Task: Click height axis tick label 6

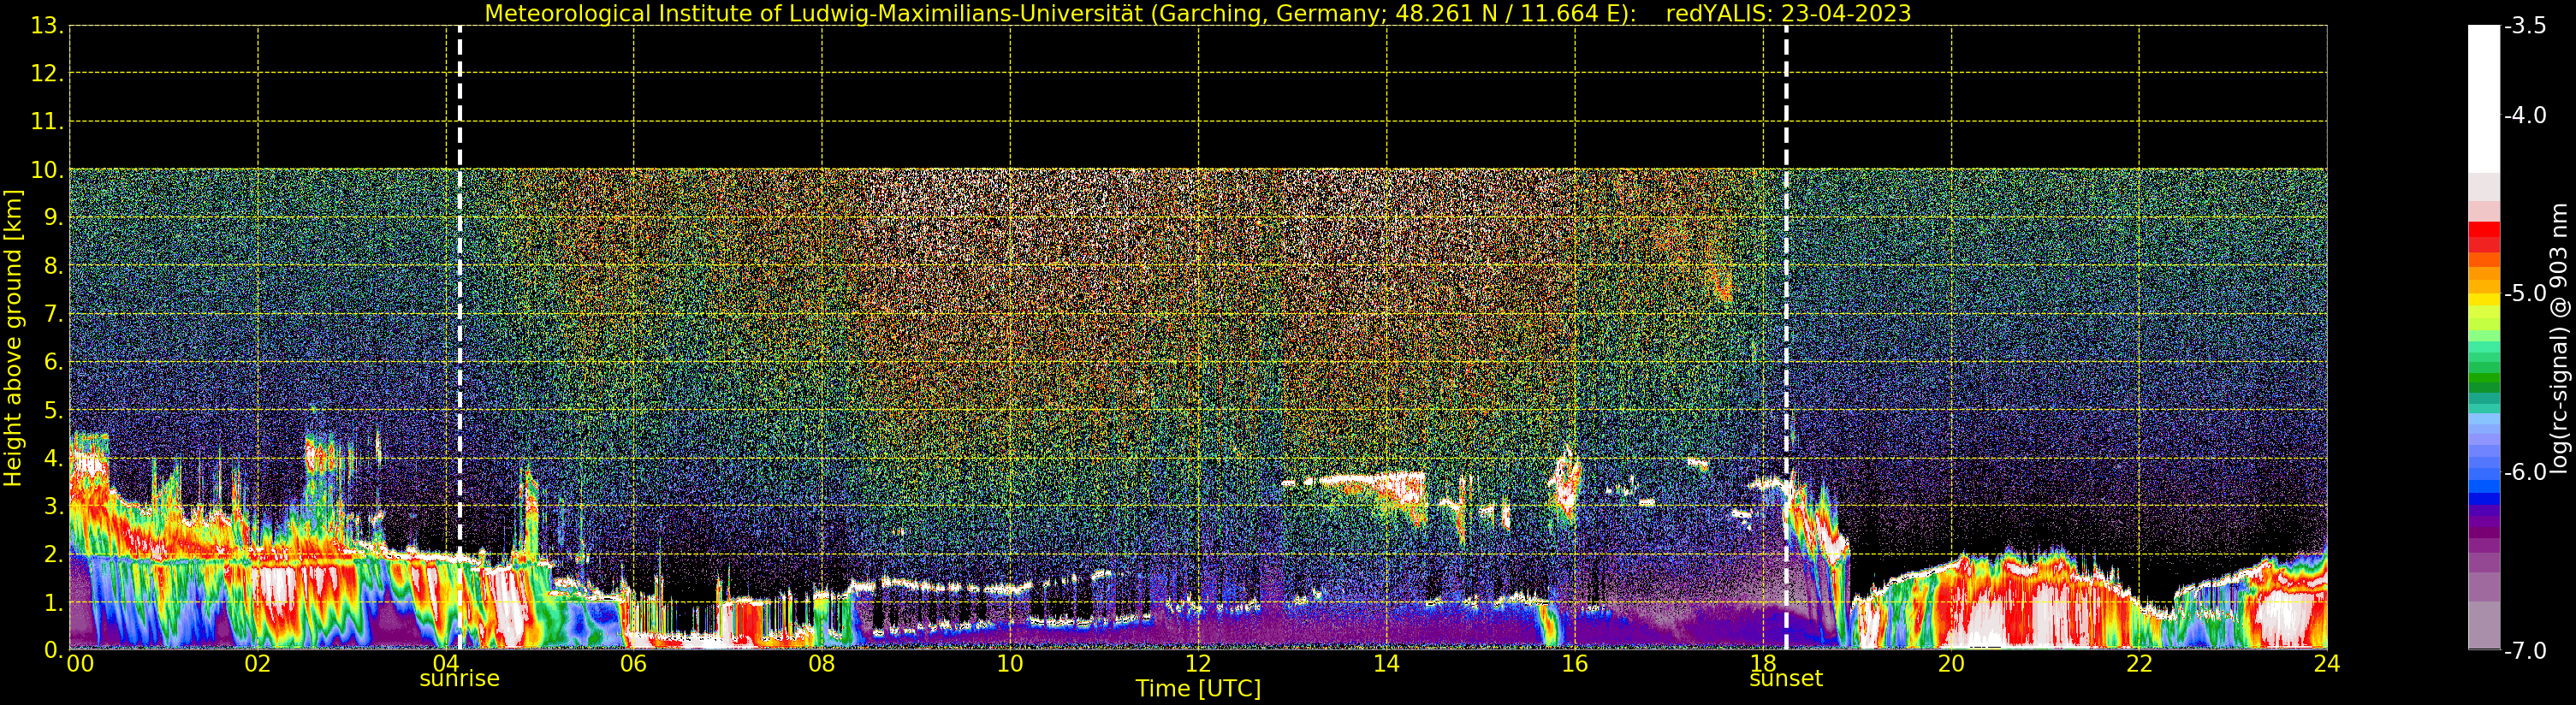Action: [53, 362]
